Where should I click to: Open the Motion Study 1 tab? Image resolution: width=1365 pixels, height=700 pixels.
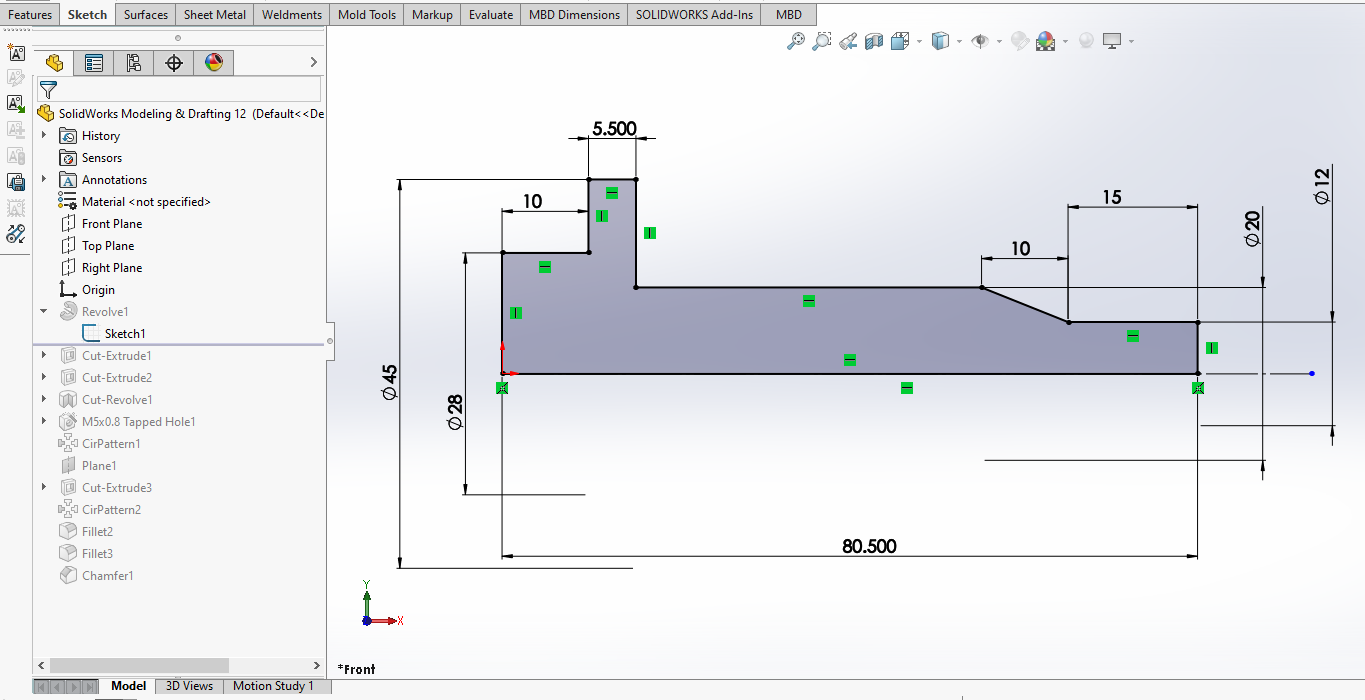point(273,686)
